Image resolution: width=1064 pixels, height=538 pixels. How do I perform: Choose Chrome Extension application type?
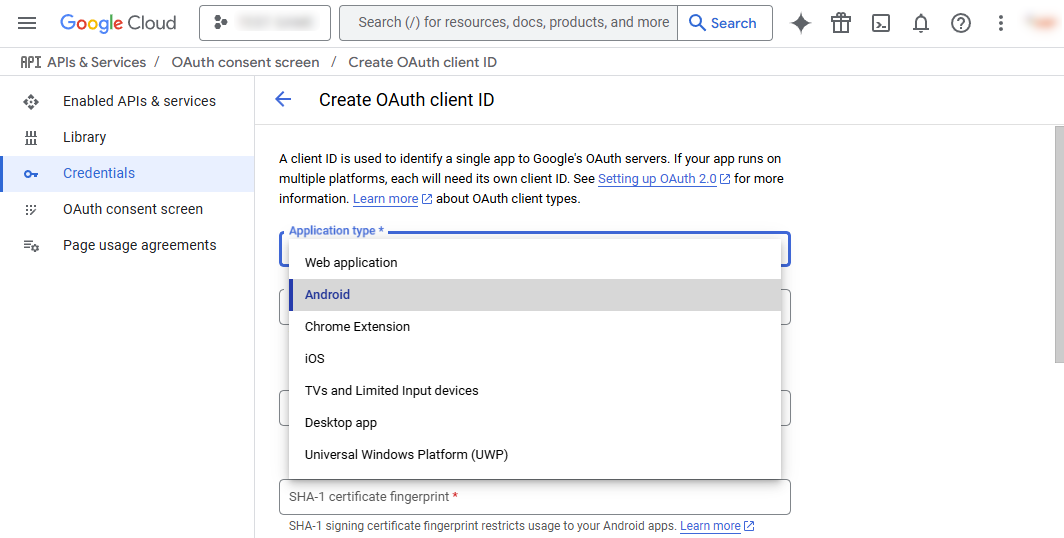tap(535, 326)
